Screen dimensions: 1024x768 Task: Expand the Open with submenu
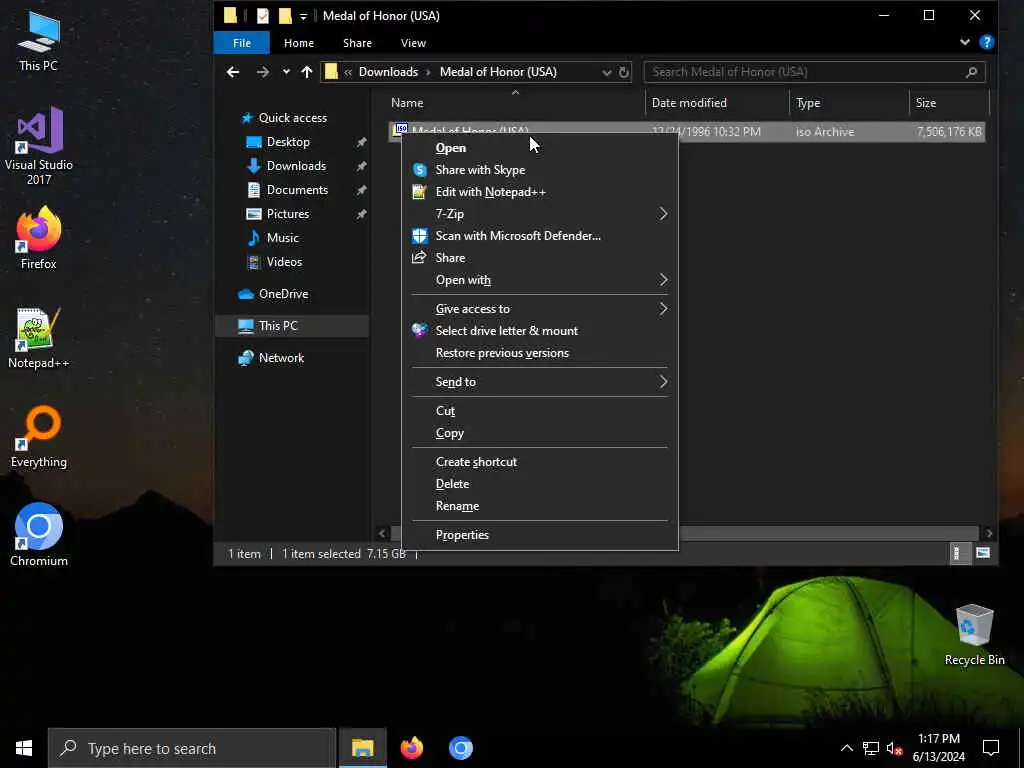pyautogui.click(x=540, y=280)
